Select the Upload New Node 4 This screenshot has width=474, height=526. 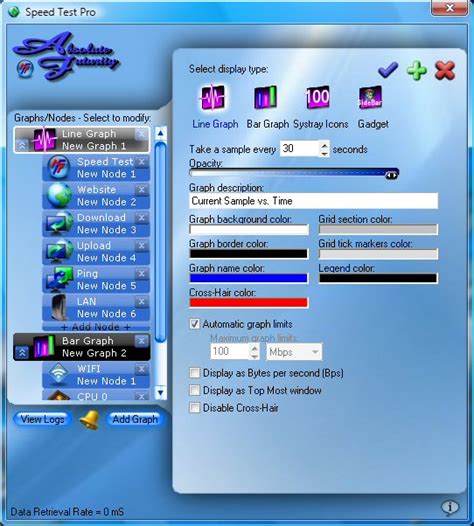tap(96, 252)
